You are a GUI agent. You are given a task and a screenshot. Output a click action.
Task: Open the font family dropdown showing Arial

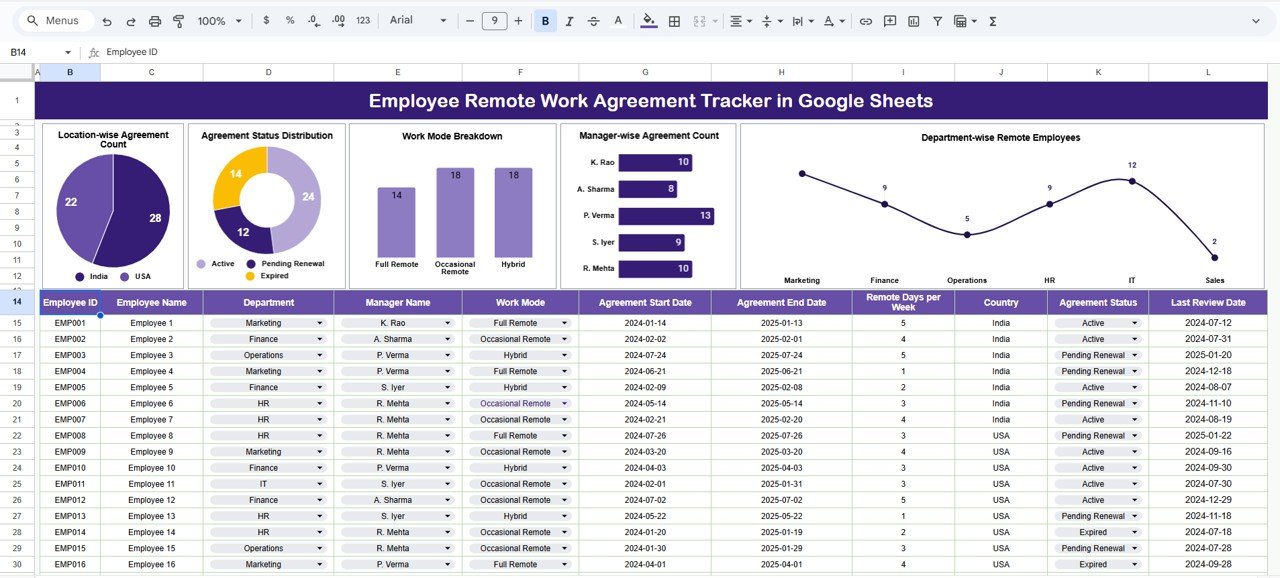pos(413,20)
